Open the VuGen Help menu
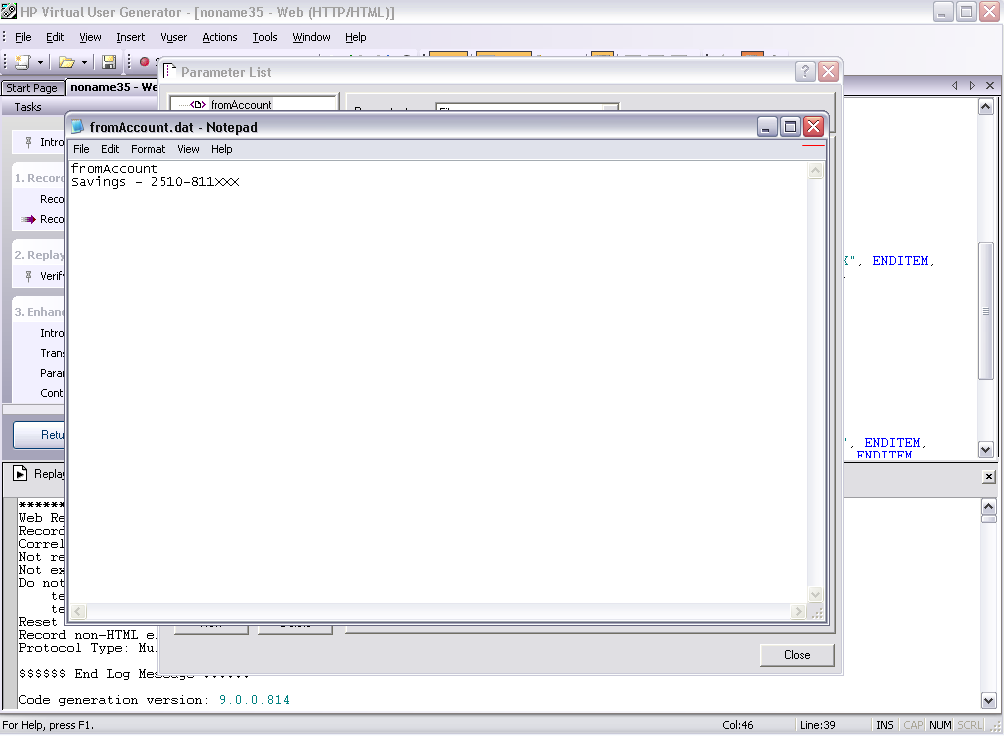 [355, 37]
